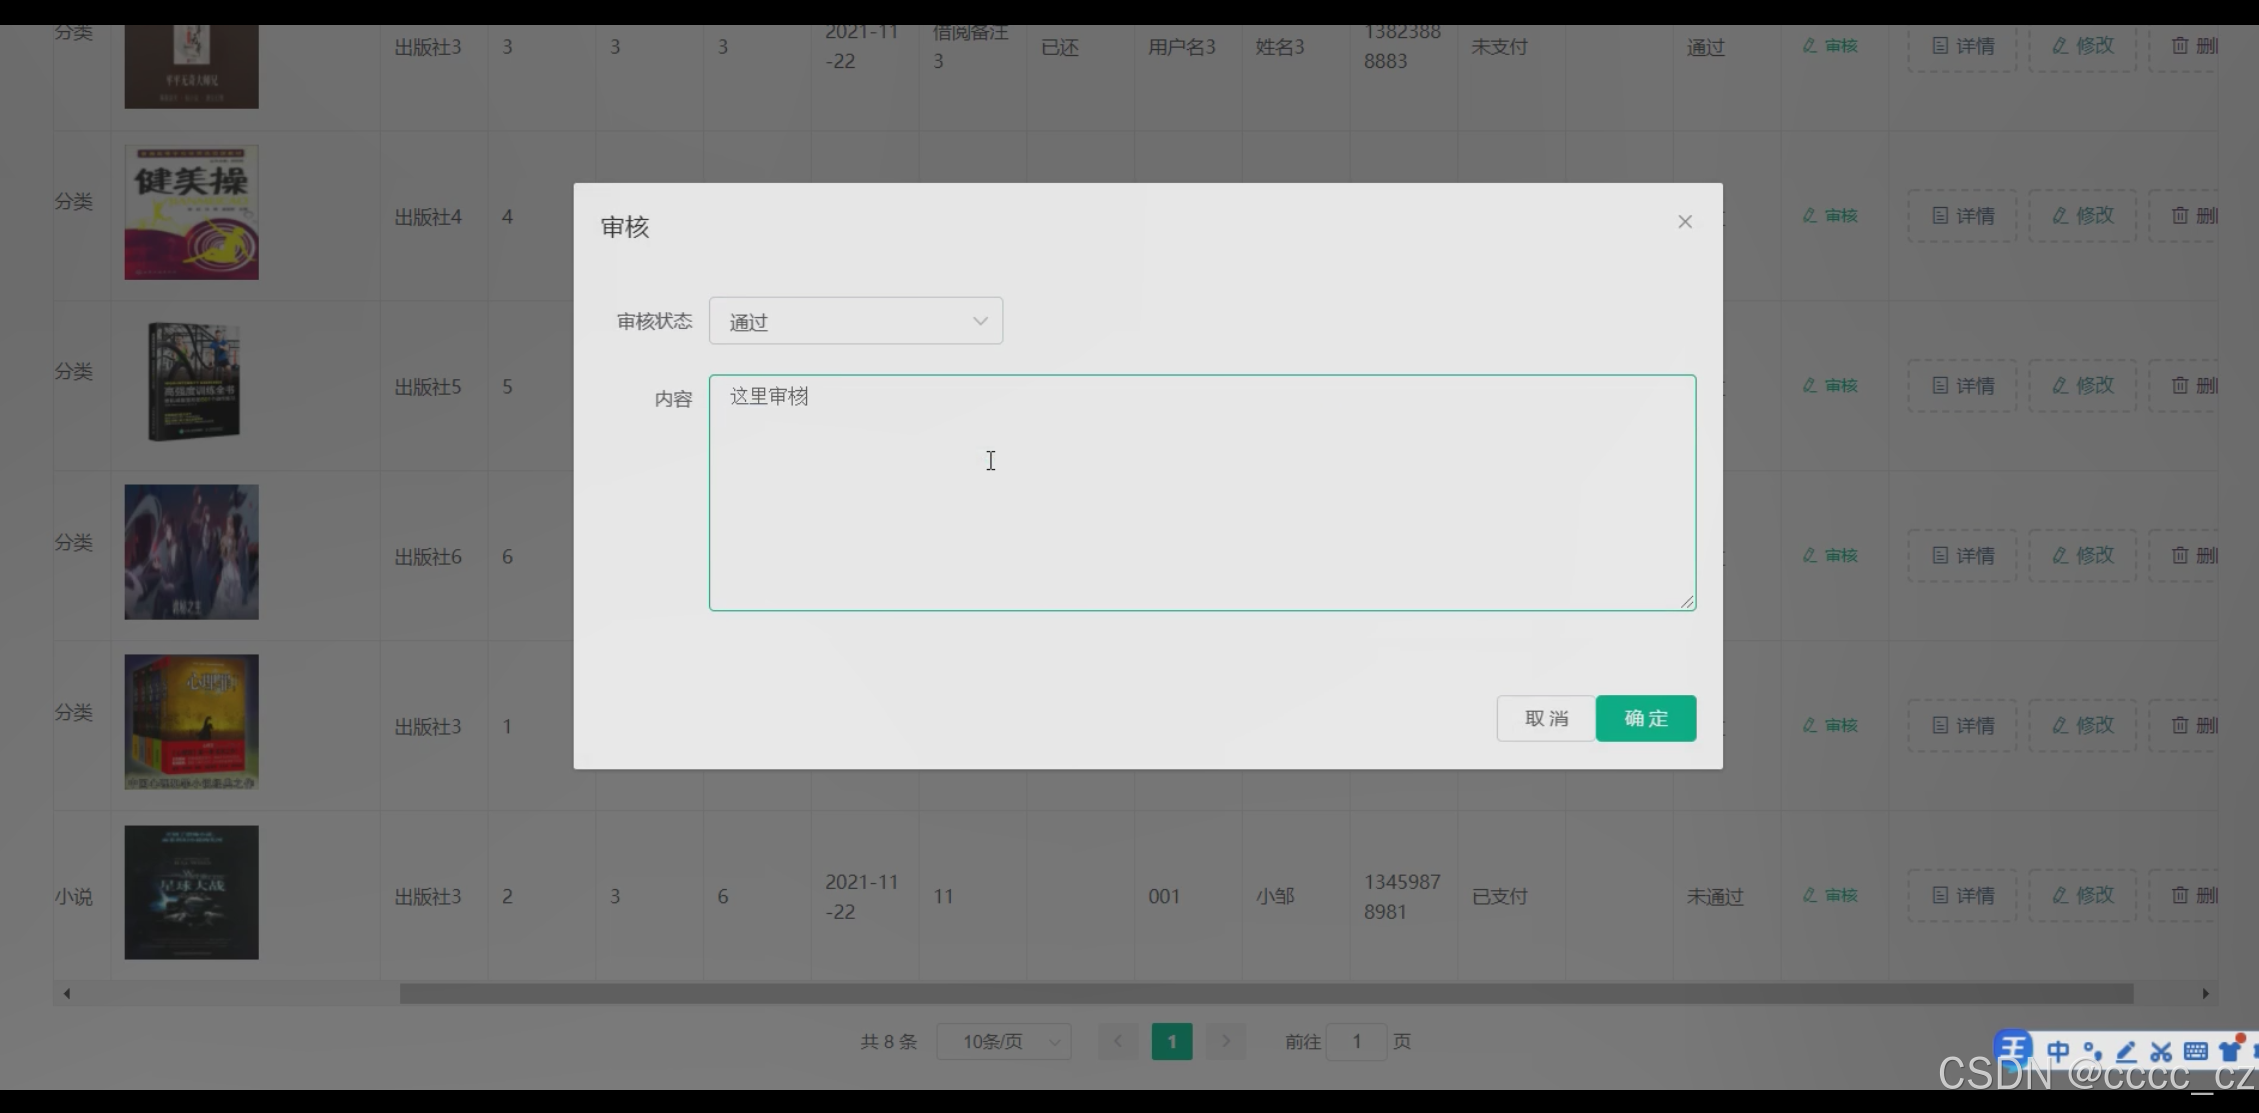The height and width of the screenshot is (1113, 2259).
Task: Click the 内容 text area
Action: coord(1202,493)
